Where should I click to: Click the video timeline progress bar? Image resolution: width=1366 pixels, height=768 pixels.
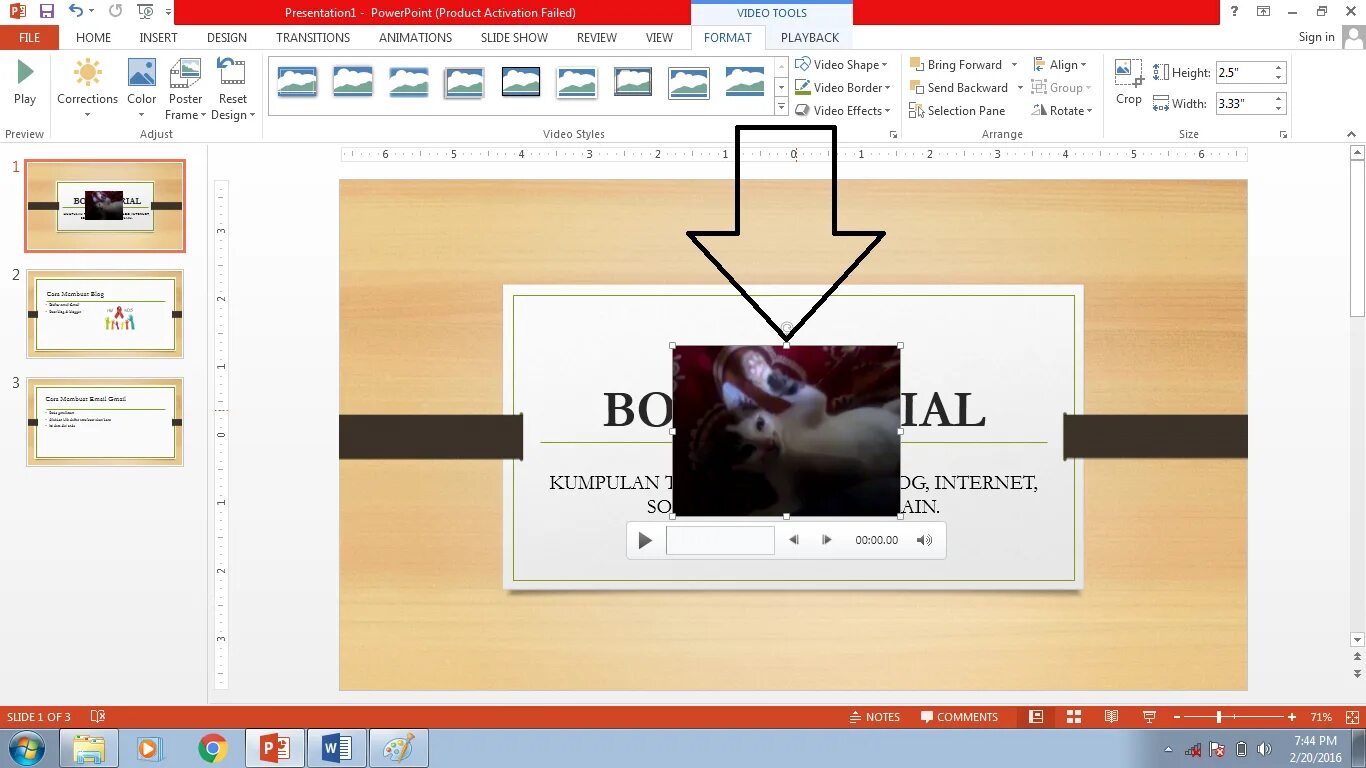(720, 540)
